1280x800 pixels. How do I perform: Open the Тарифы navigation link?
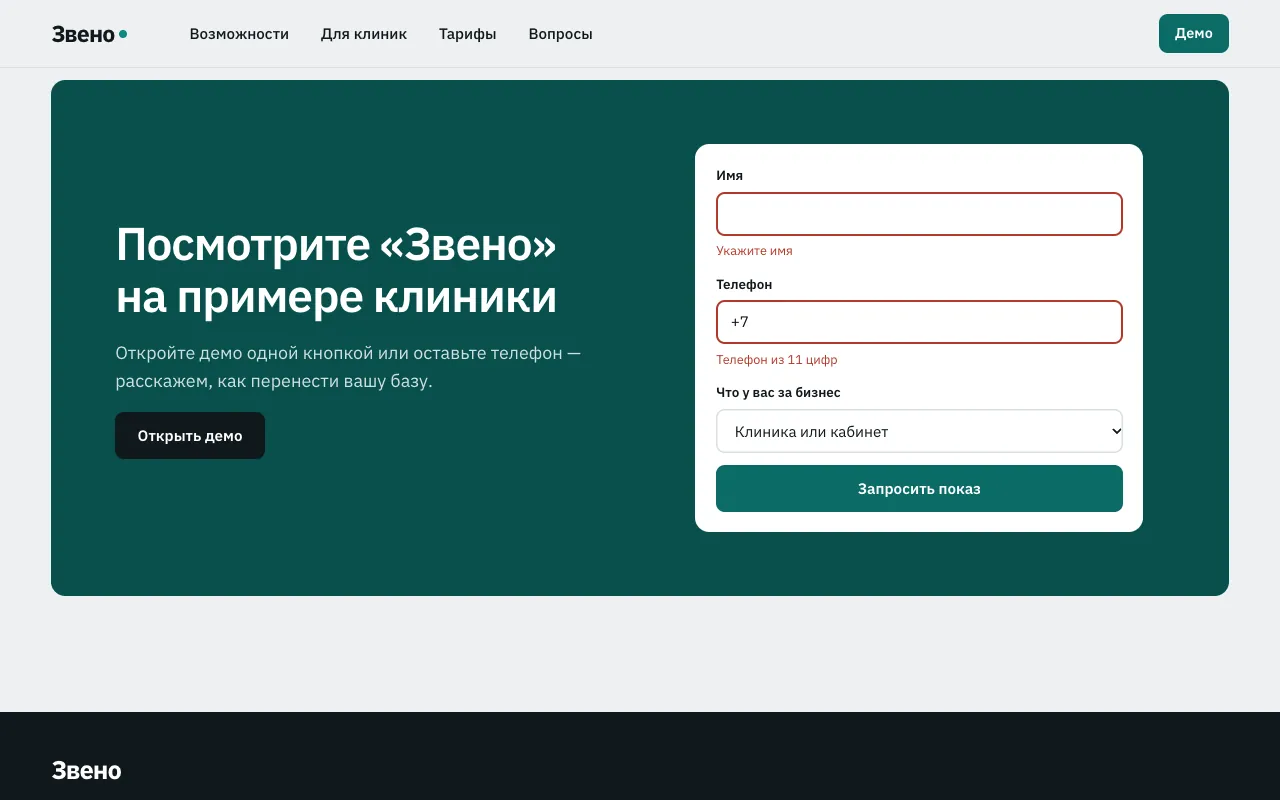point(468,34)
